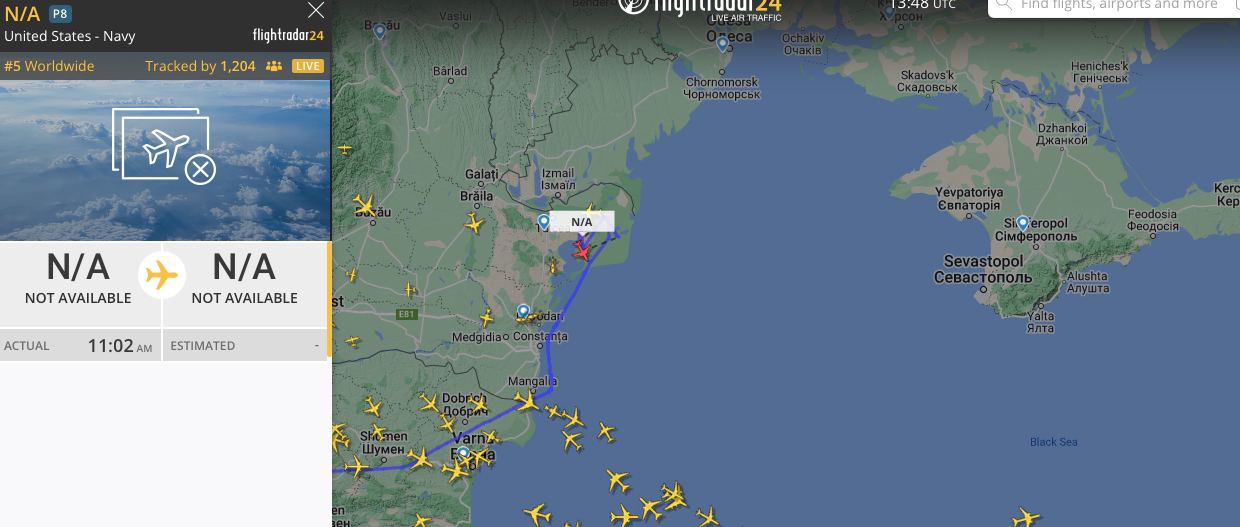Select the Varna airport pin marker
The height and width of the screenshot is (527, 1240).
463,454
